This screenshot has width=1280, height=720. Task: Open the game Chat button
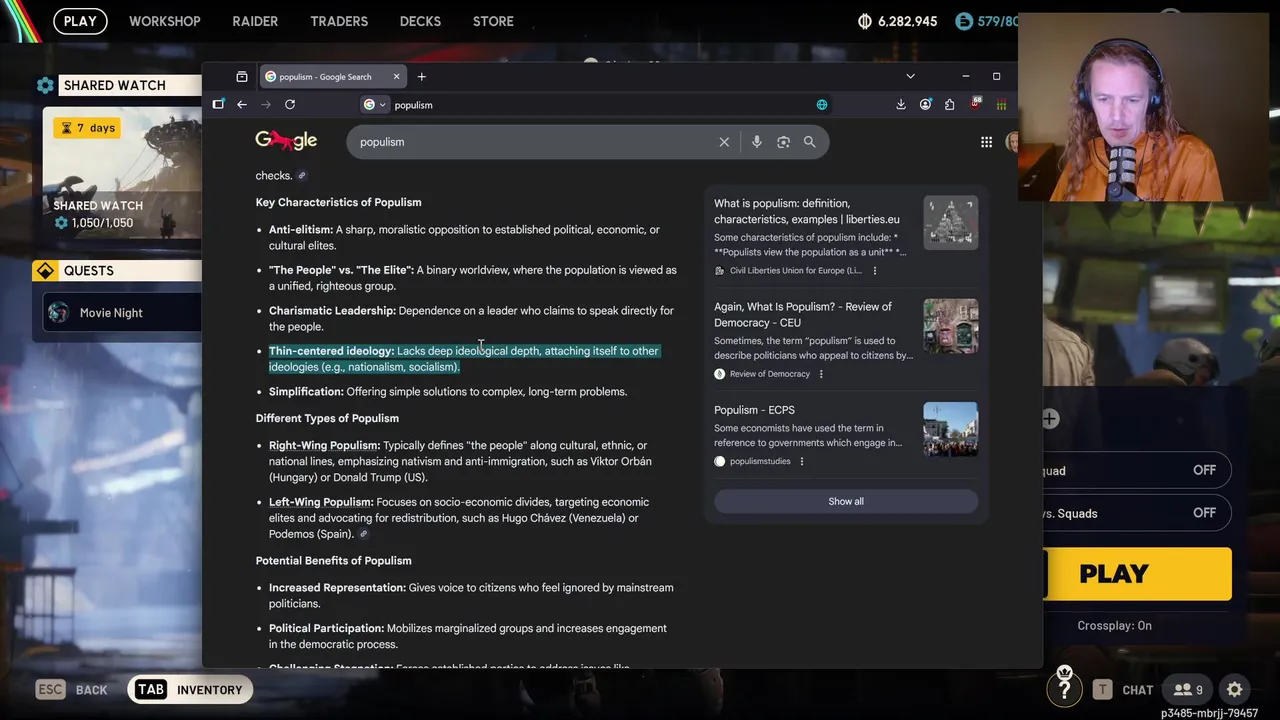pos(1123,689)
